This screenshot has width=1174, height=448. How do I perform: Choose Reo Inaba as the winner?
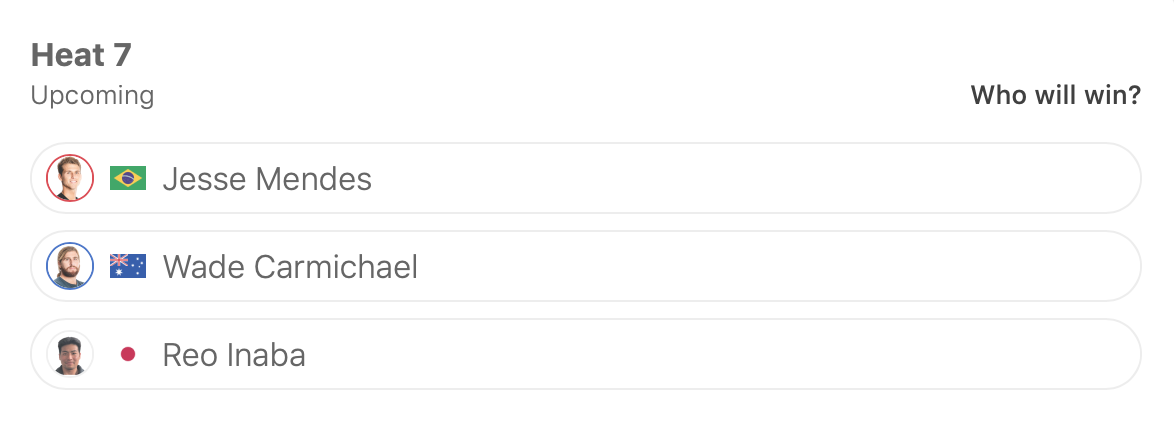click(x=700, y=354)
